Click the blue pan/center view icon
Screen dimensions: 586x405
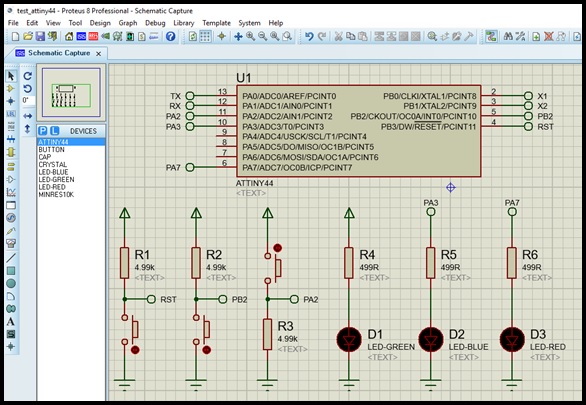click(x=238, y=36)
